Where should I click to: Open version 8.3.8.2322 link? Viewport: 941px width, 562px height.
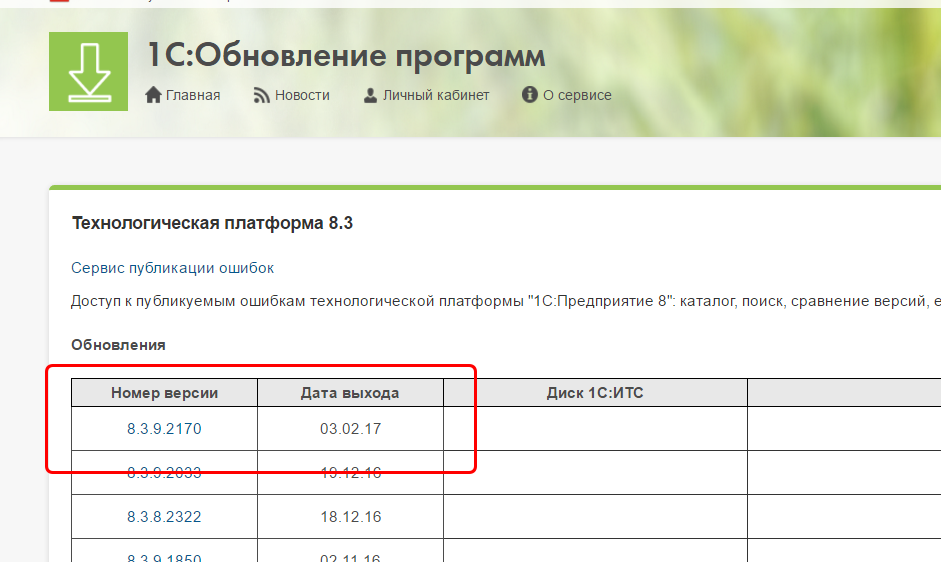tap(164, 517)
